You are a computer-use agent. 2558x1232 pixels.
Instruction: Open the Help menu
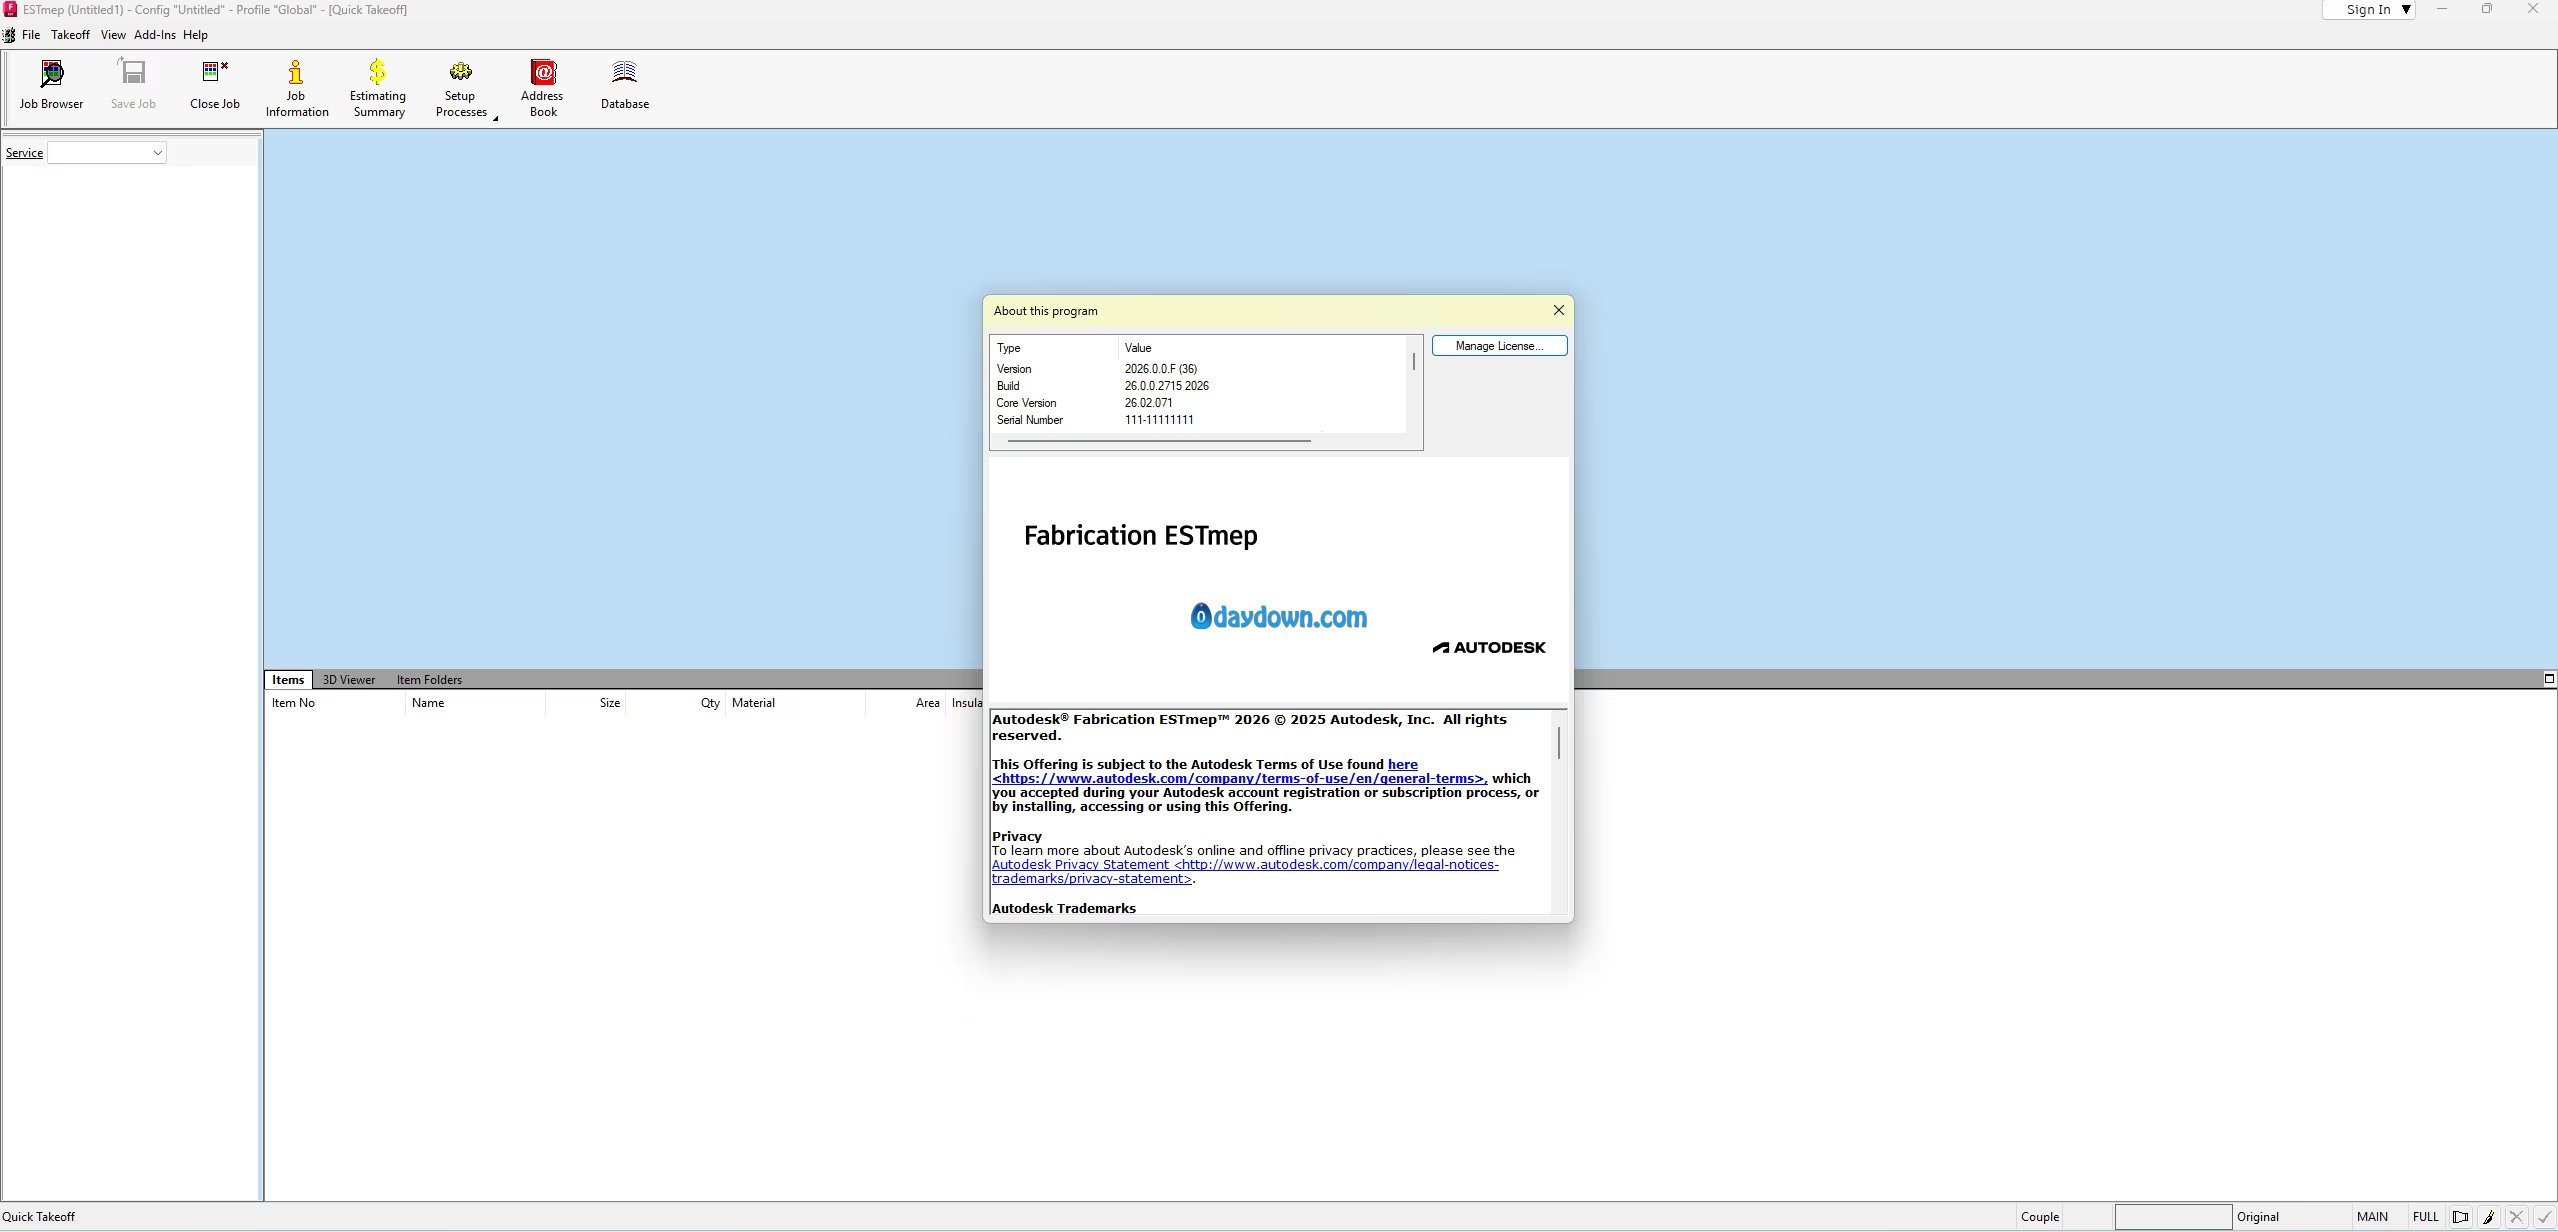[x=195, y=35]
